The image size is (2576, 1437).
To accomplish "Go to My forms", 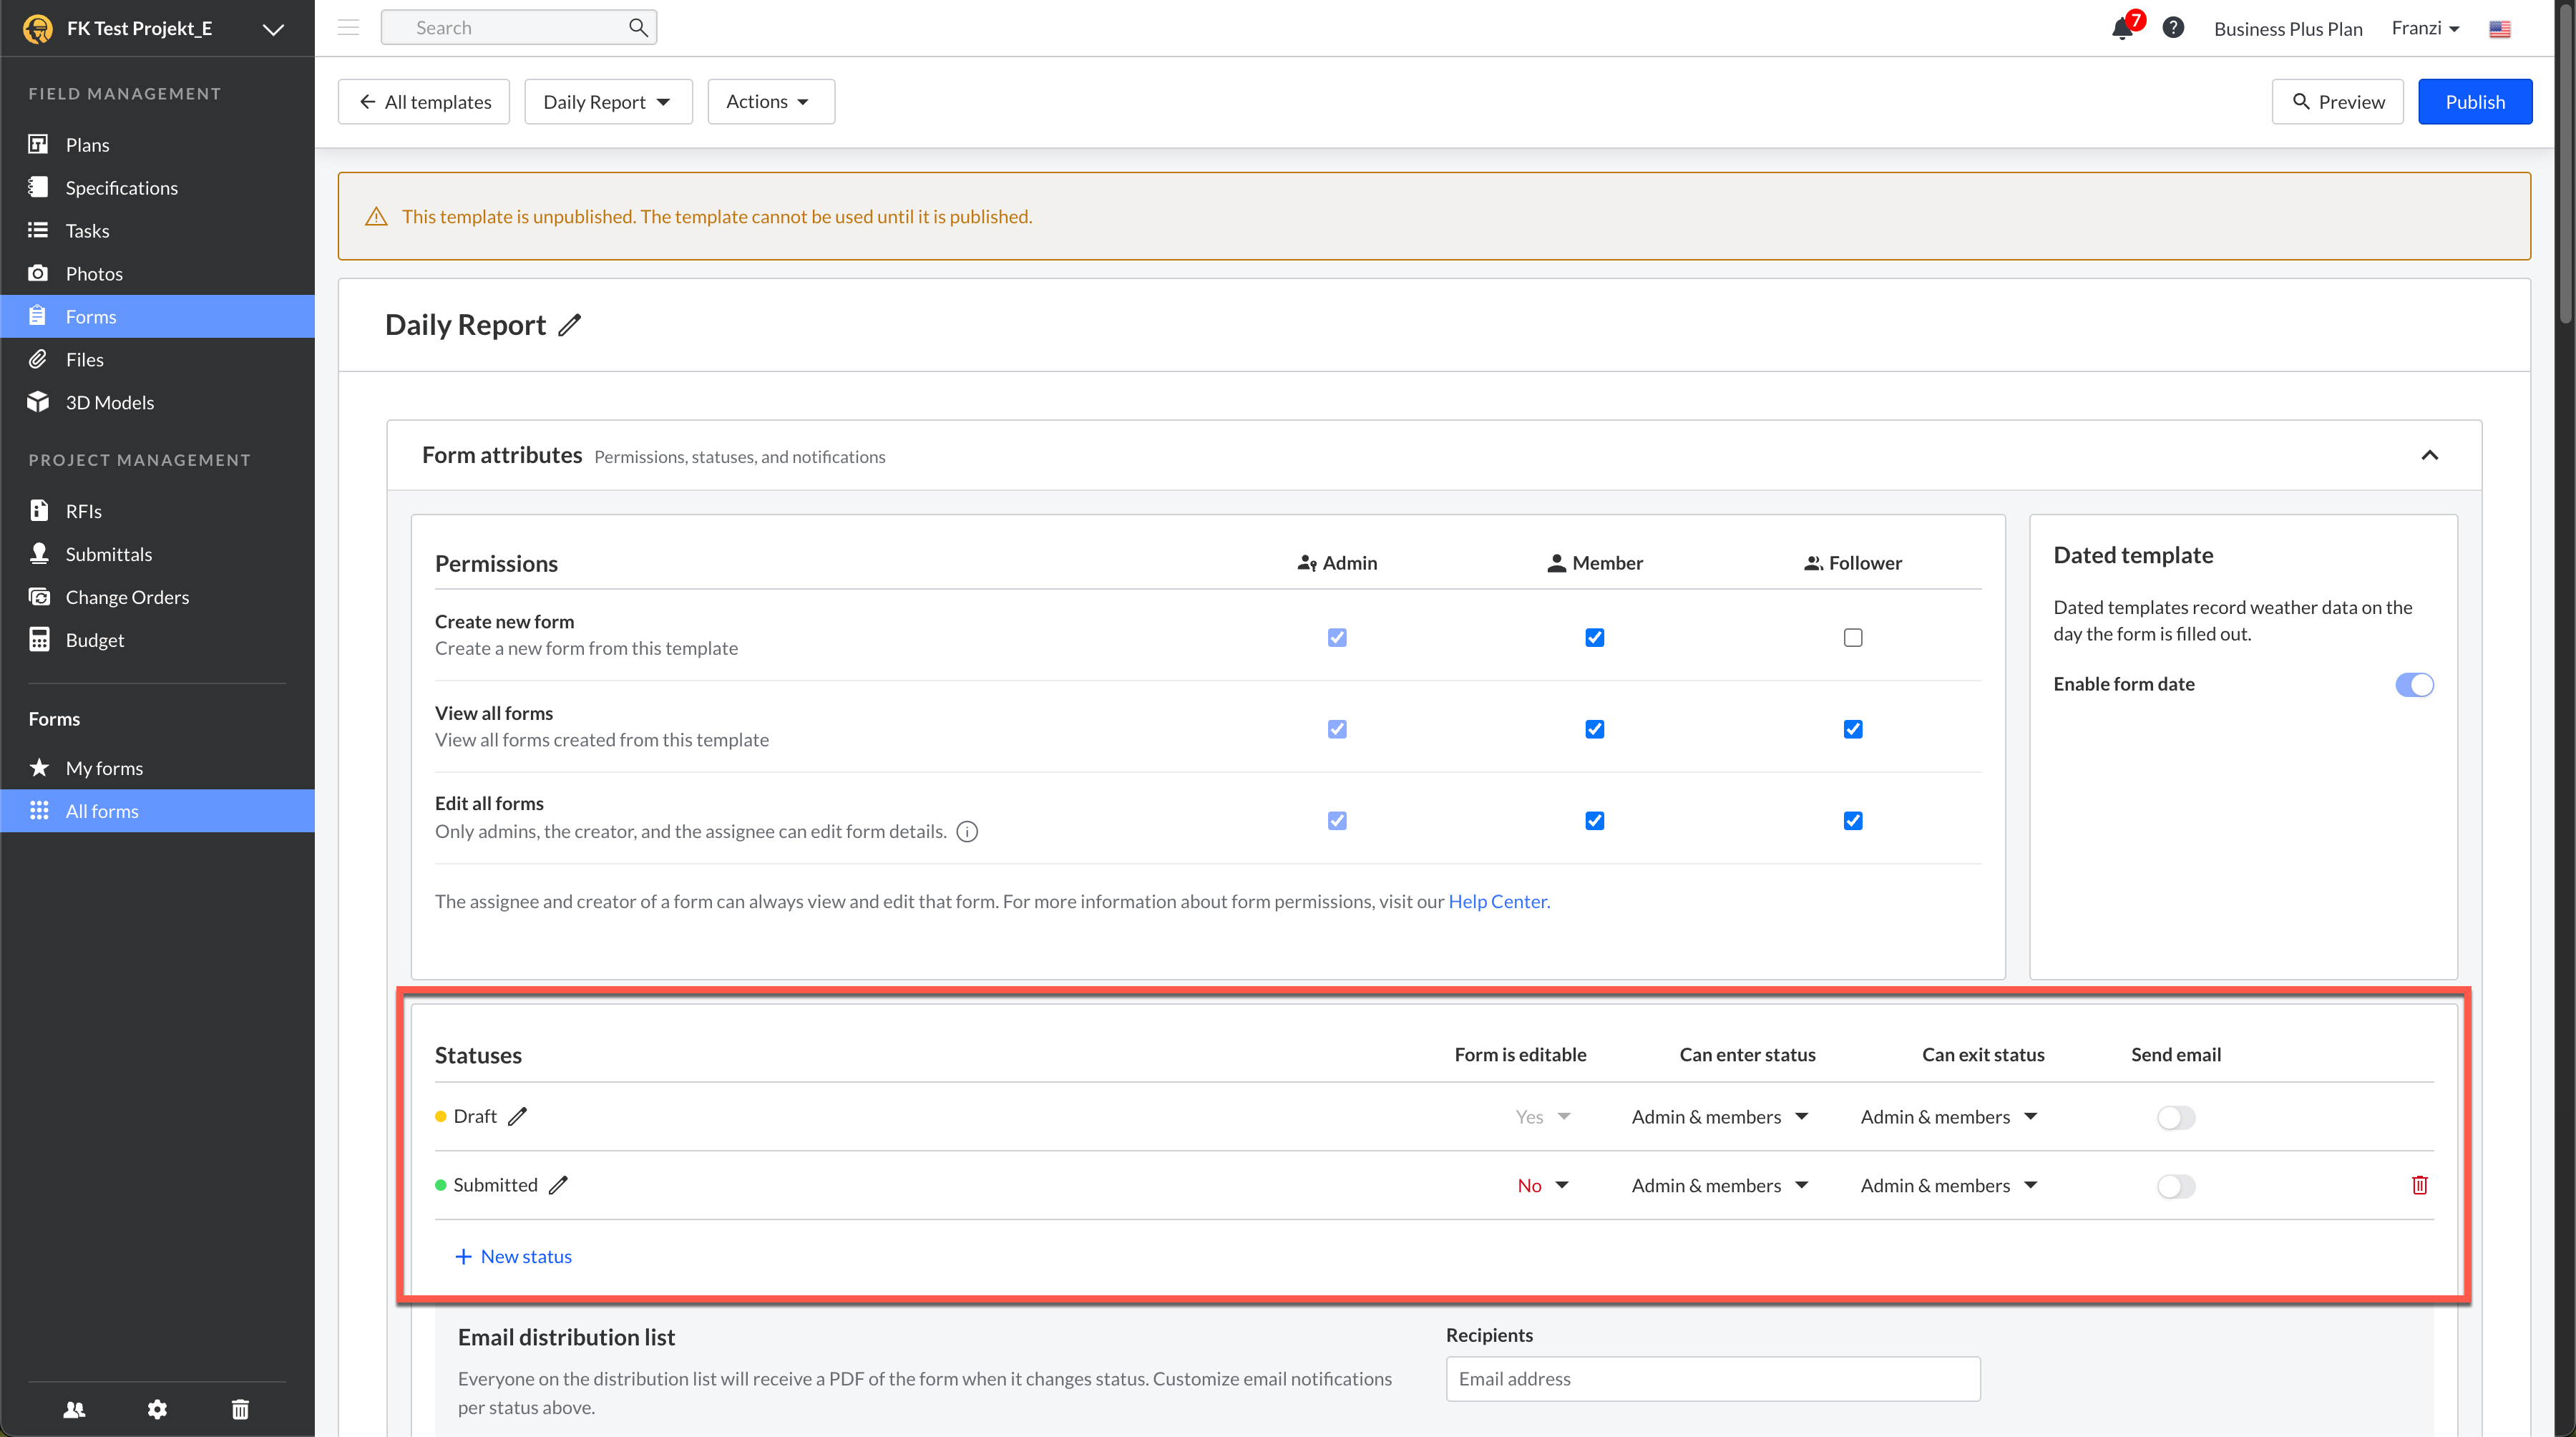I will point(104,768).
